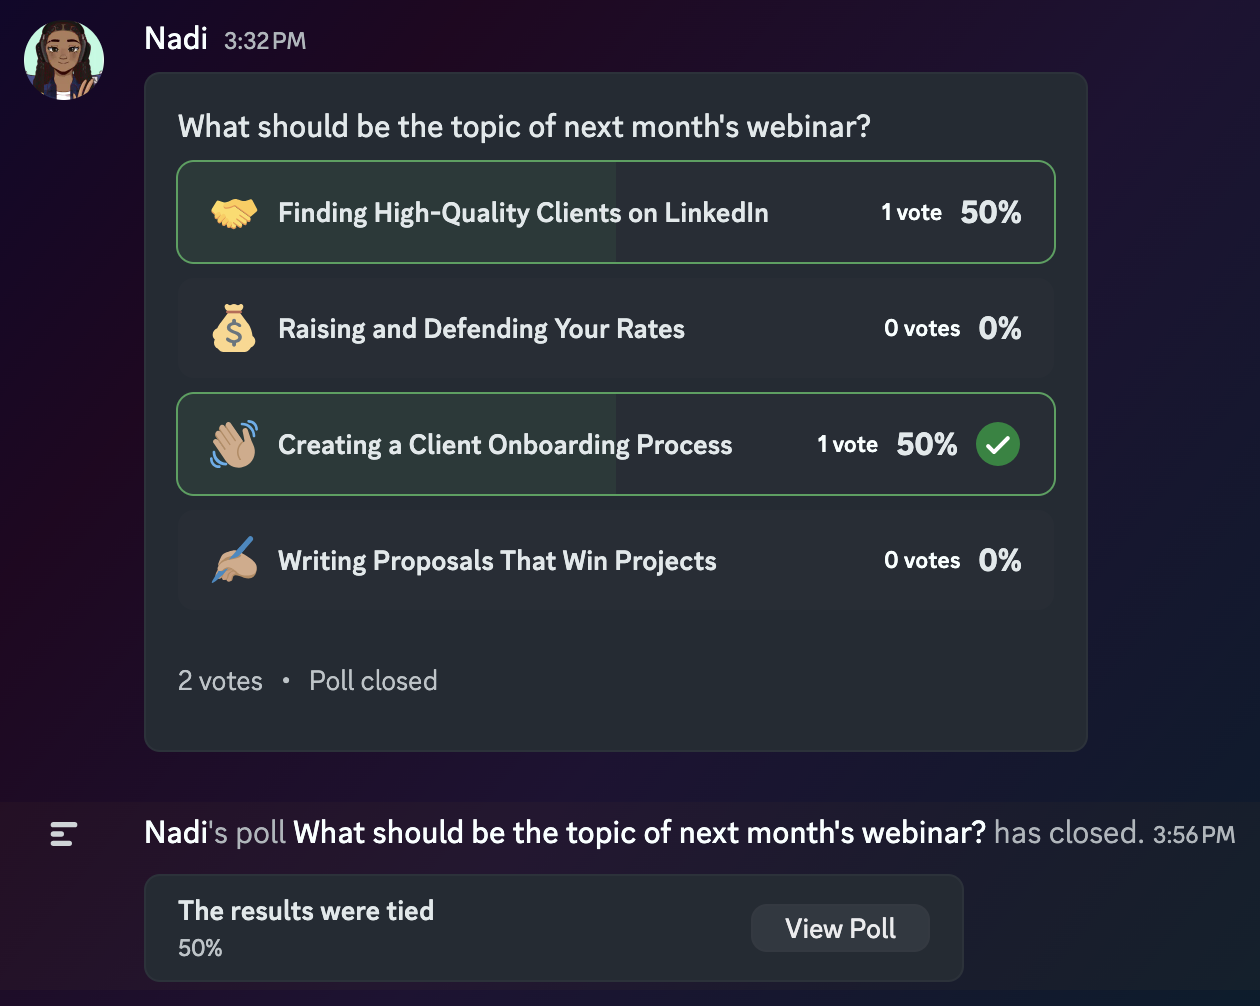
Task: Click the embed icon next to the closed poll notice
Action: click(63, 833)
